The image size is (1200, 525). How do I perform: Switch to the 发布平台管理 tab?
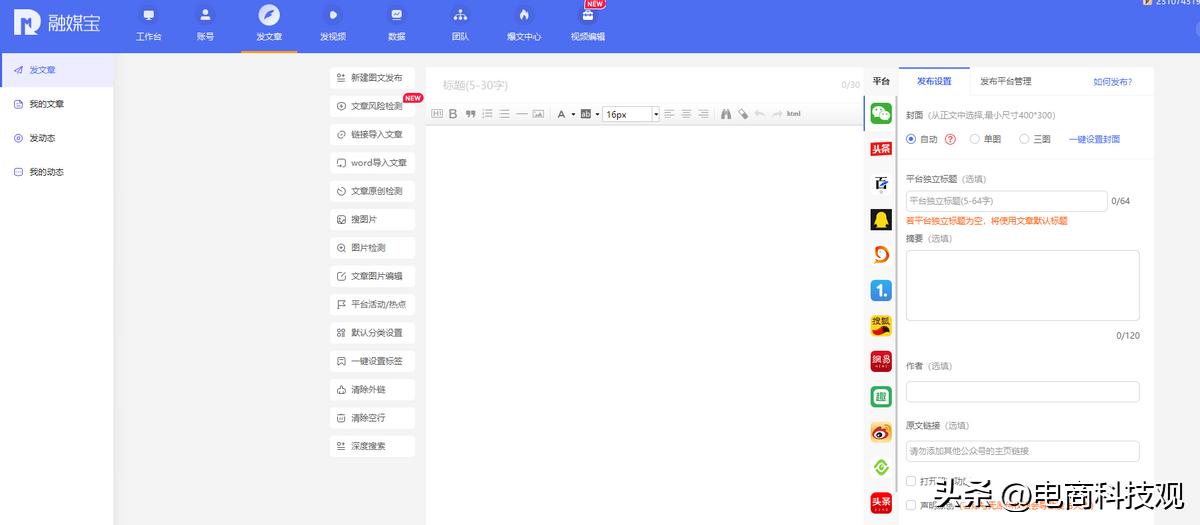(1005, 81)
